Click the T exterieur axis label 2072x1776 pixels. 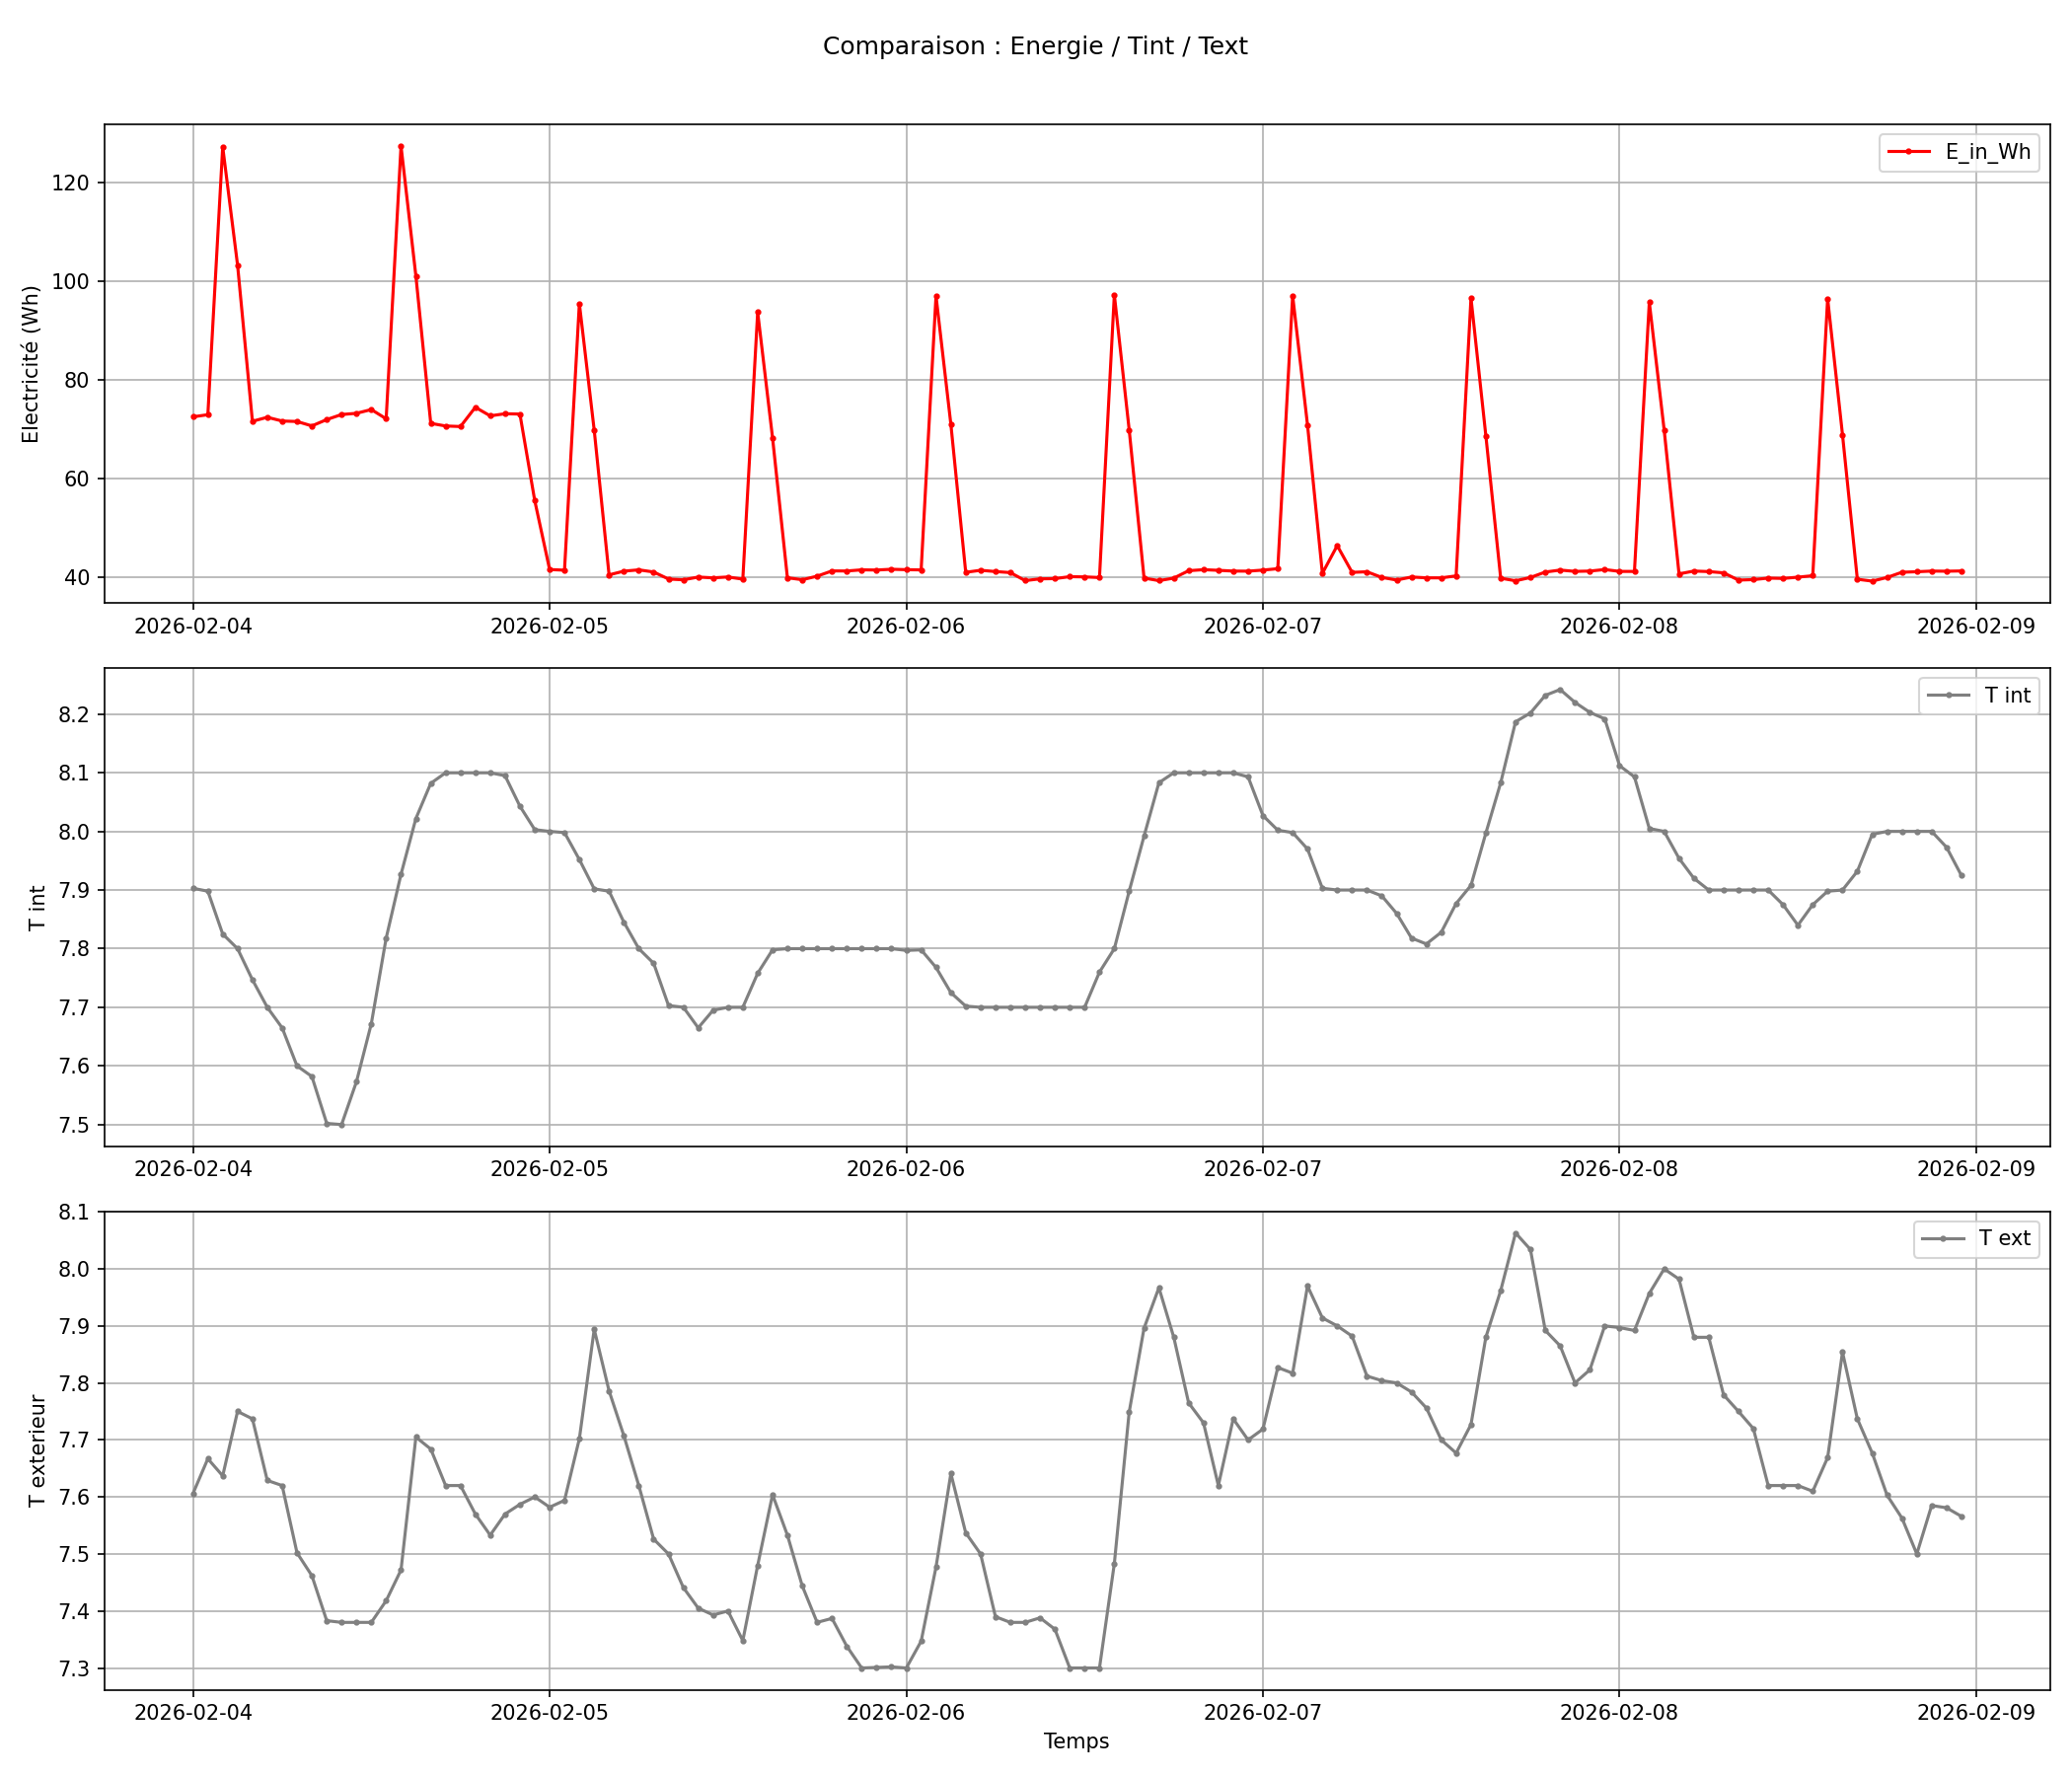37,1451
